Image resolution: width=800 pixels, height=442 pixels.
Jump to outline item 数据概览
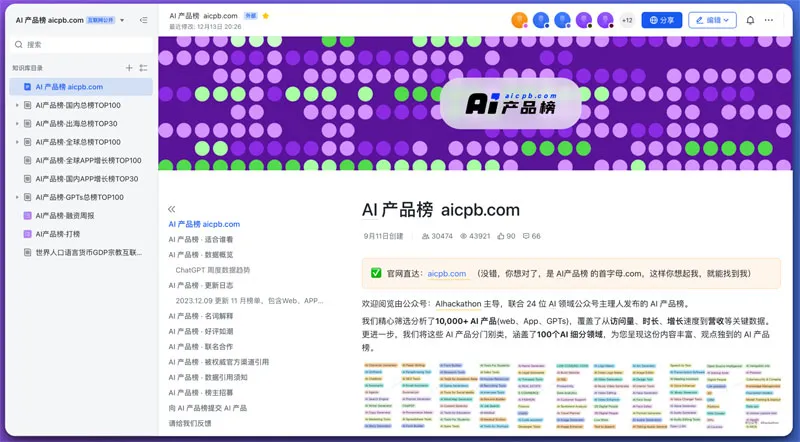click(x=201, y=255)
